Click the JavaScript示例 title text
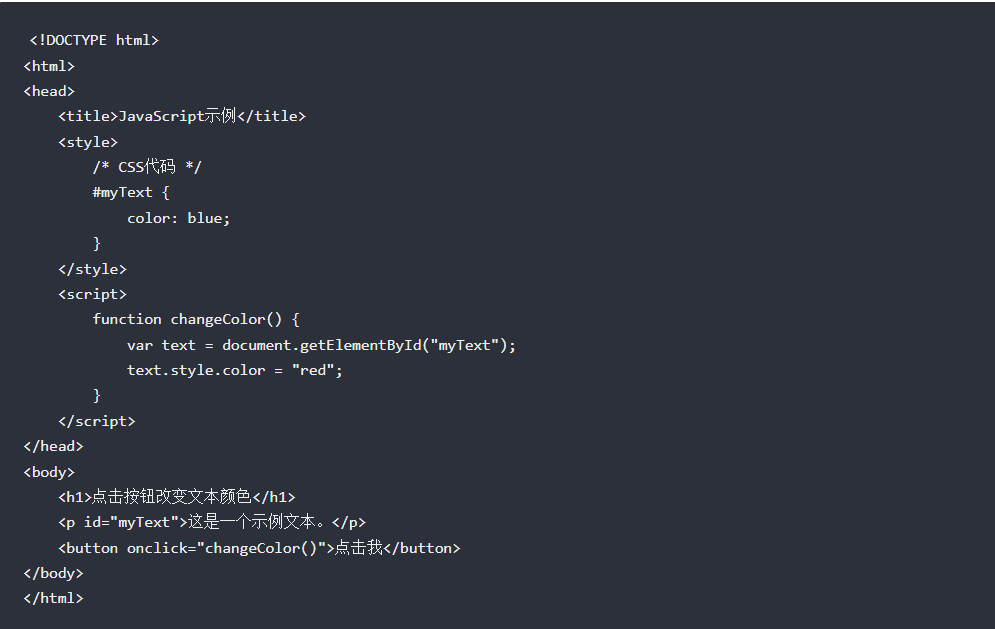 tap(177, 116)
